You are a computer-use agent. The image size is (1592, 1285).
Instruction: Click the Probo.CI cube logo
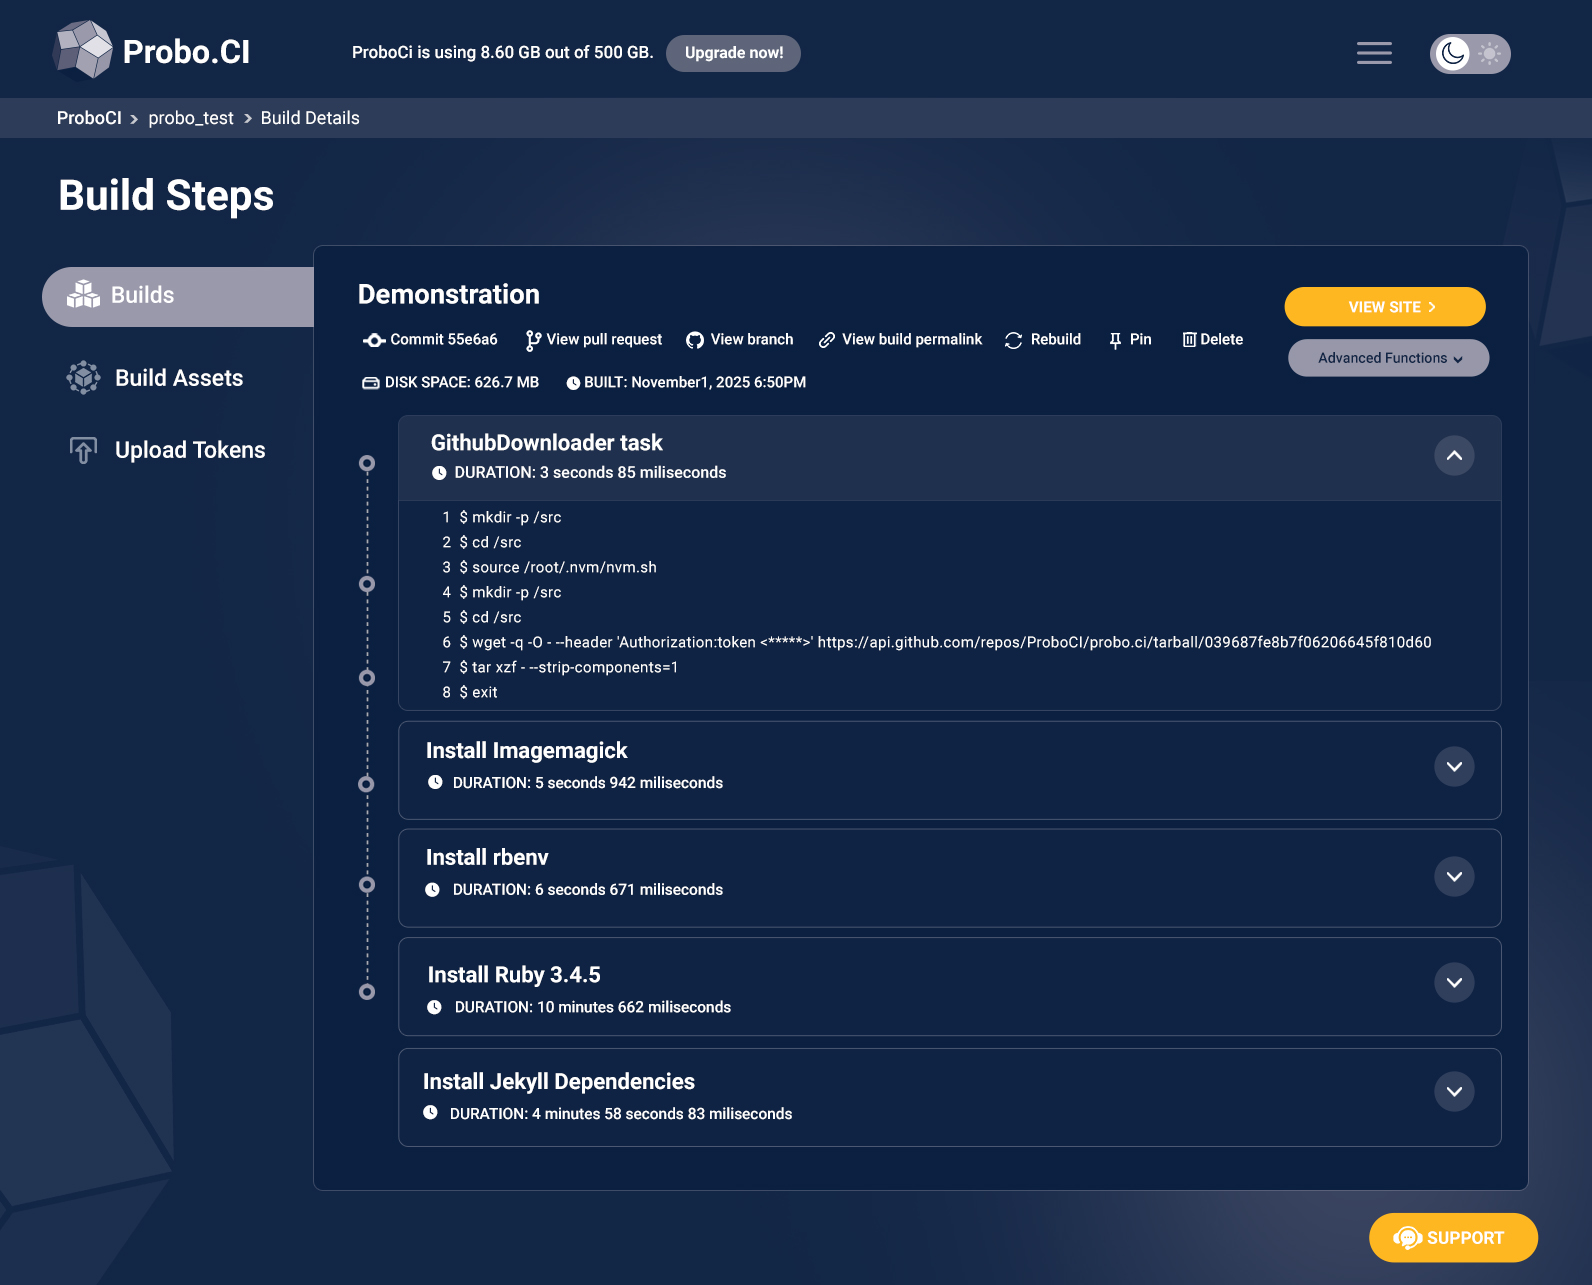83,50
